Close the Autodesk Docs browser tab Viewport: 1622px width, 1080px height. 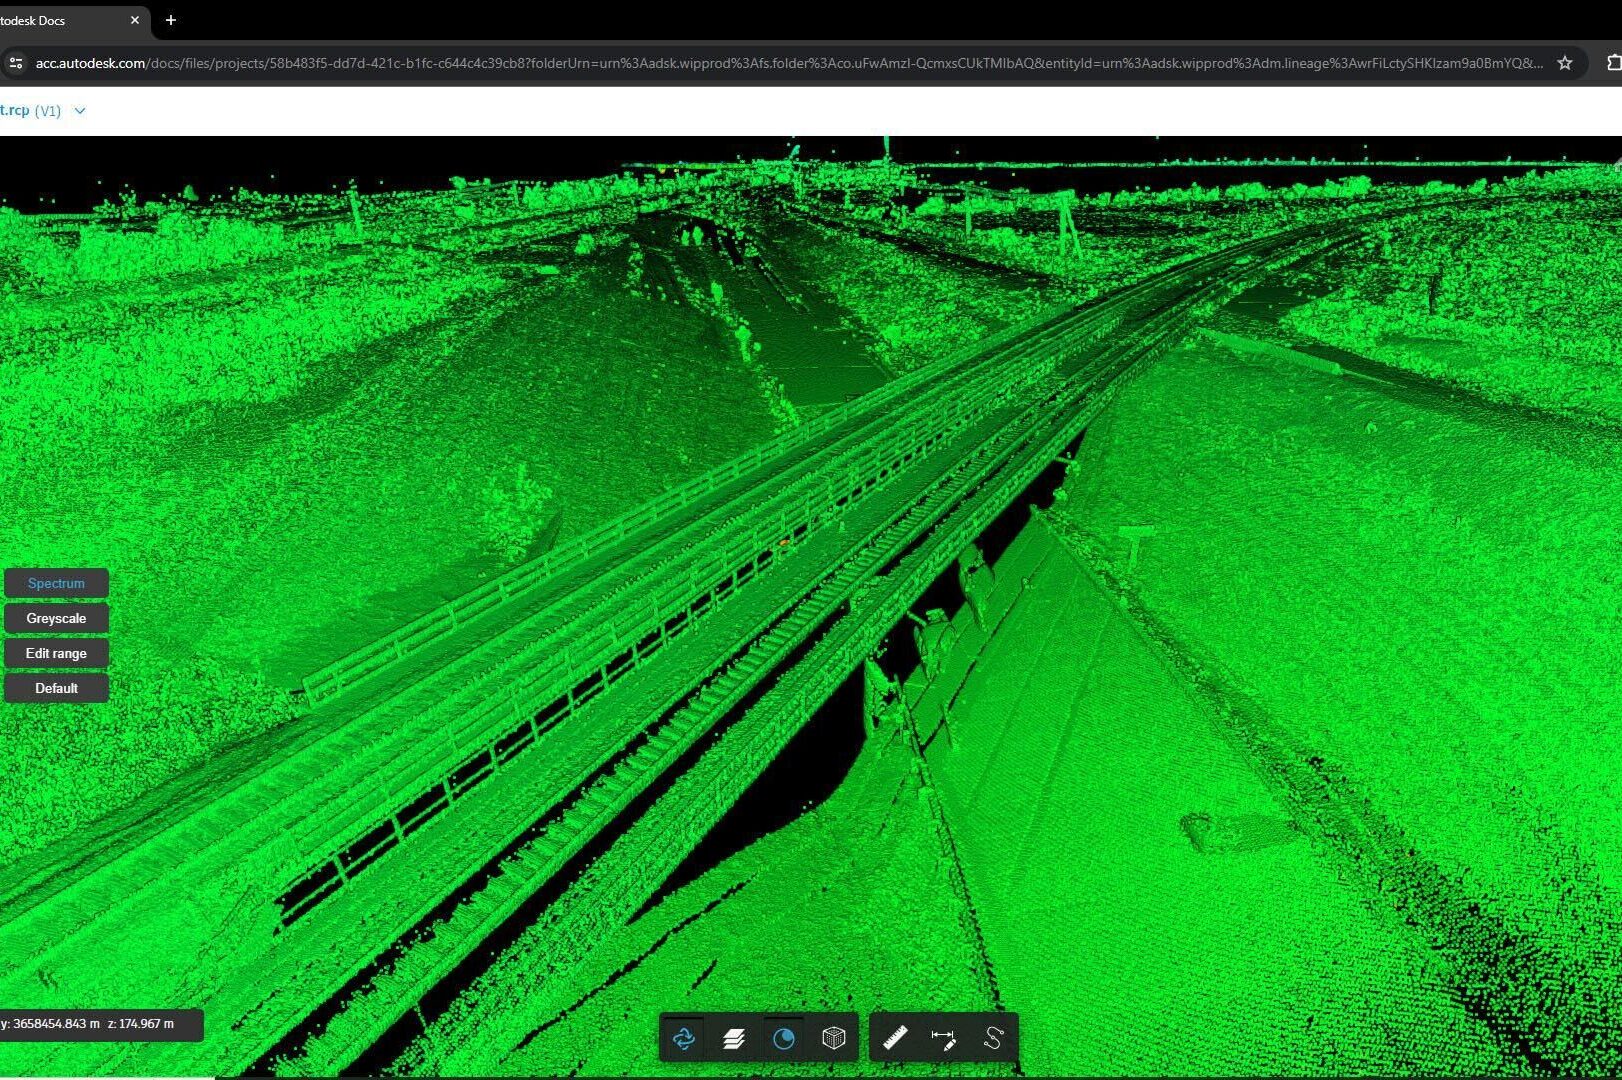click(x=135, y=20)
